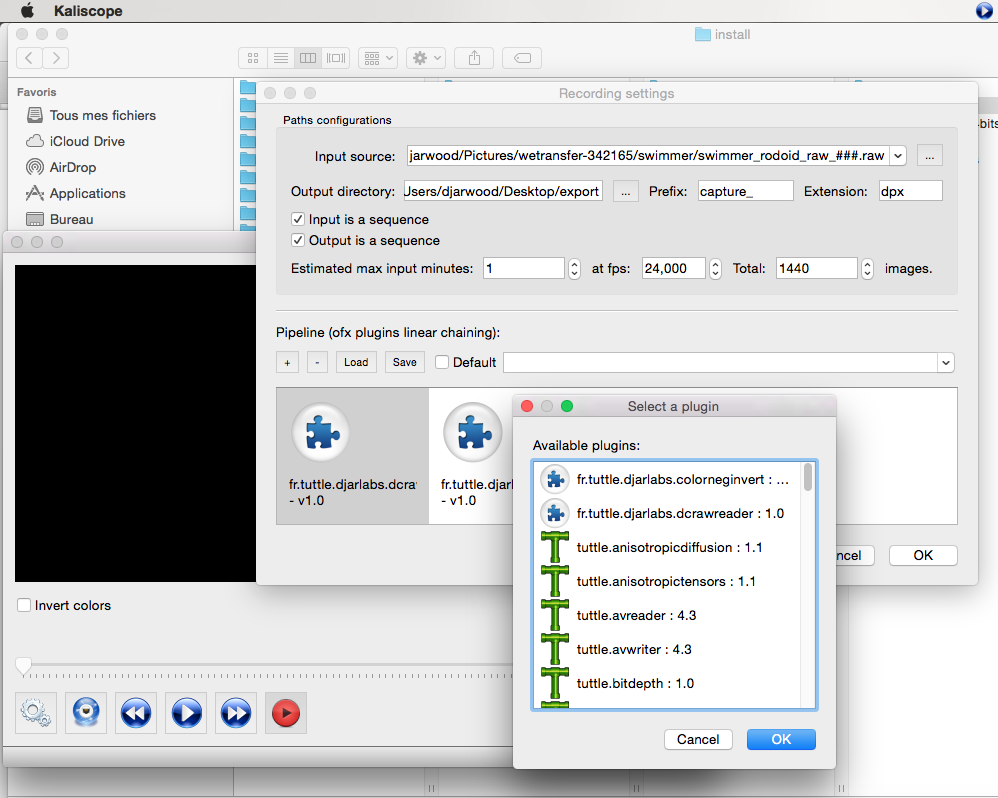Image resolution: width=998 pixels, height=798 pixels.
Task: Browse for input source file
Action: (929, 156)
